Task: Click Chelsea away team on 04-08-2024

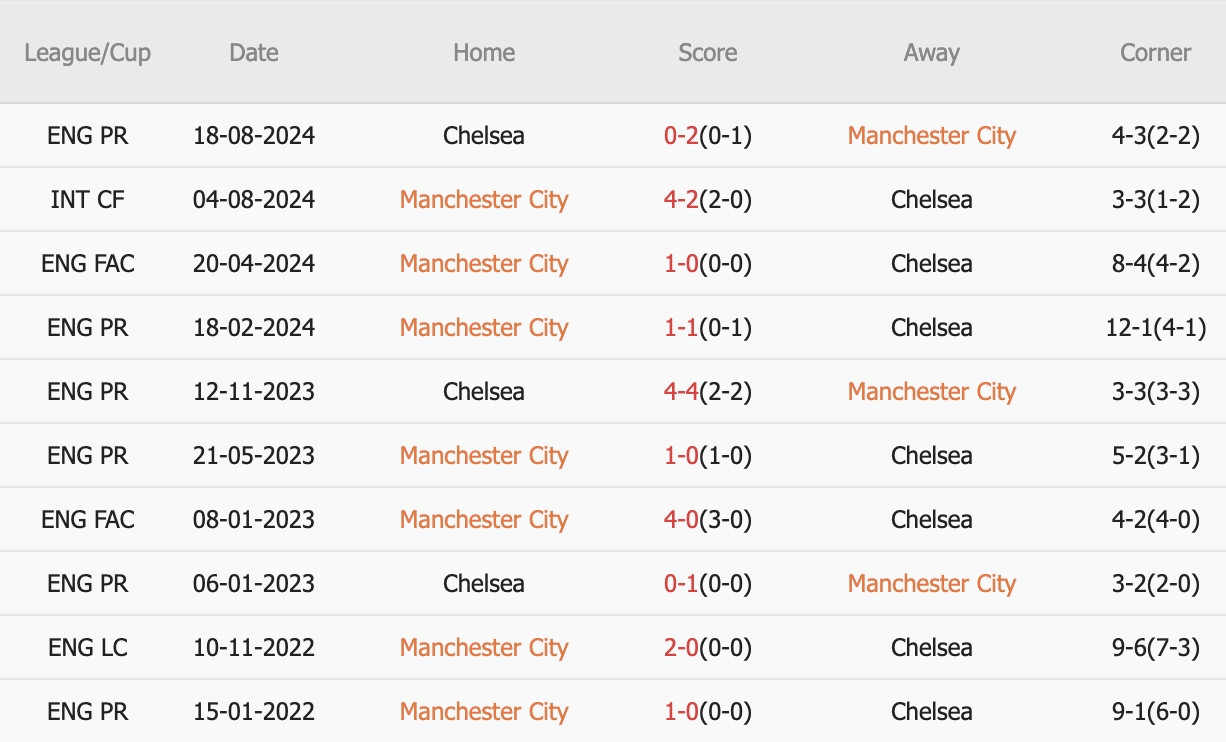Action: [932, 199]
